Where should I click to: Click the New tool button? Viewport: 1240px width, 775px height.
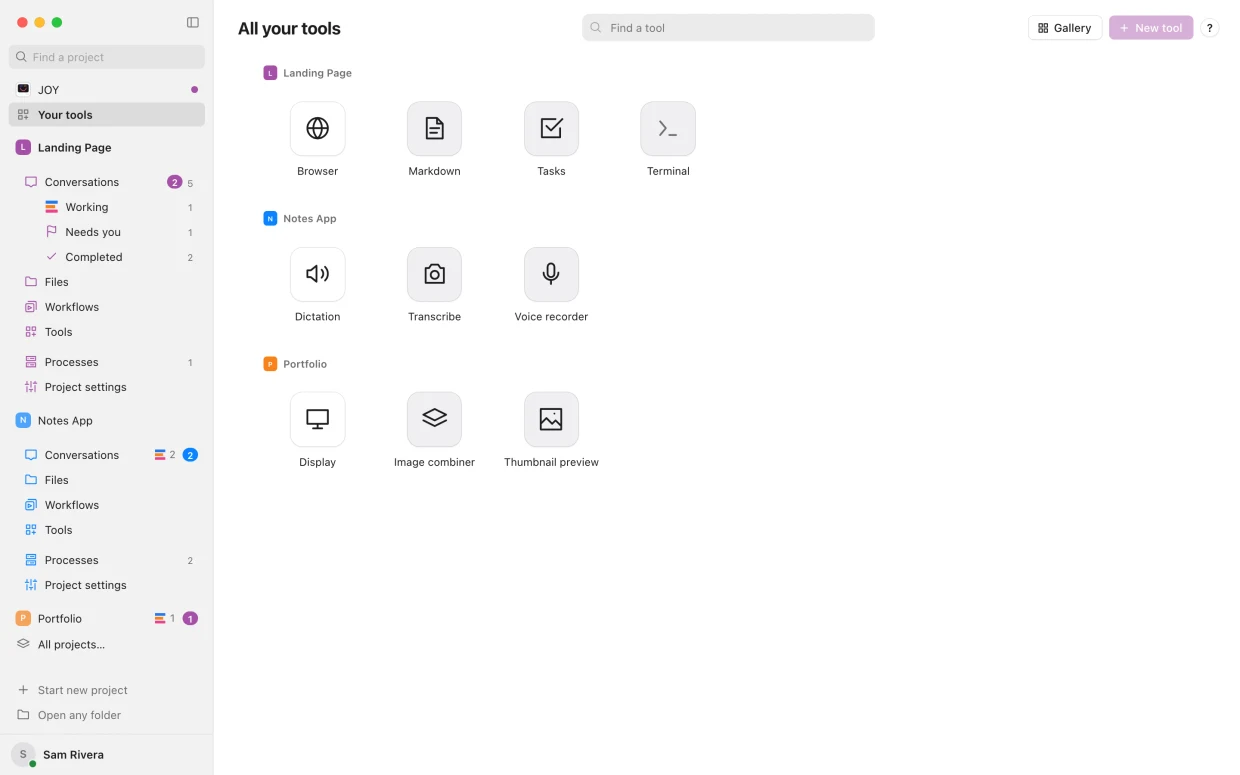(1151, 28)
